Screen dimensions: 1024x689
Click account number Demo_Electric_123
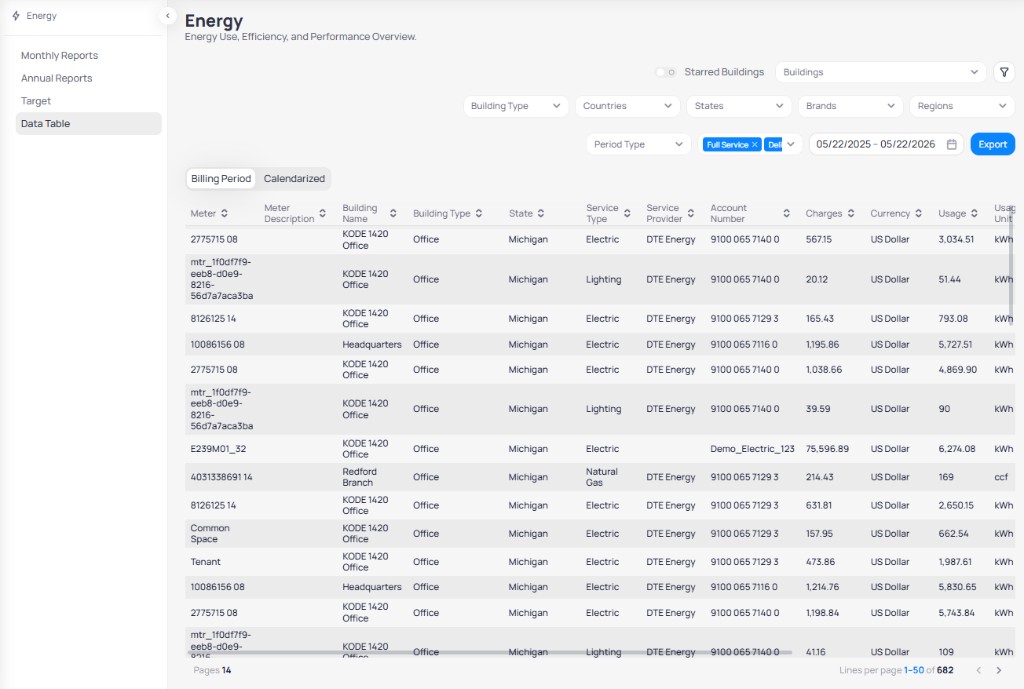click(x=752, y=449)
